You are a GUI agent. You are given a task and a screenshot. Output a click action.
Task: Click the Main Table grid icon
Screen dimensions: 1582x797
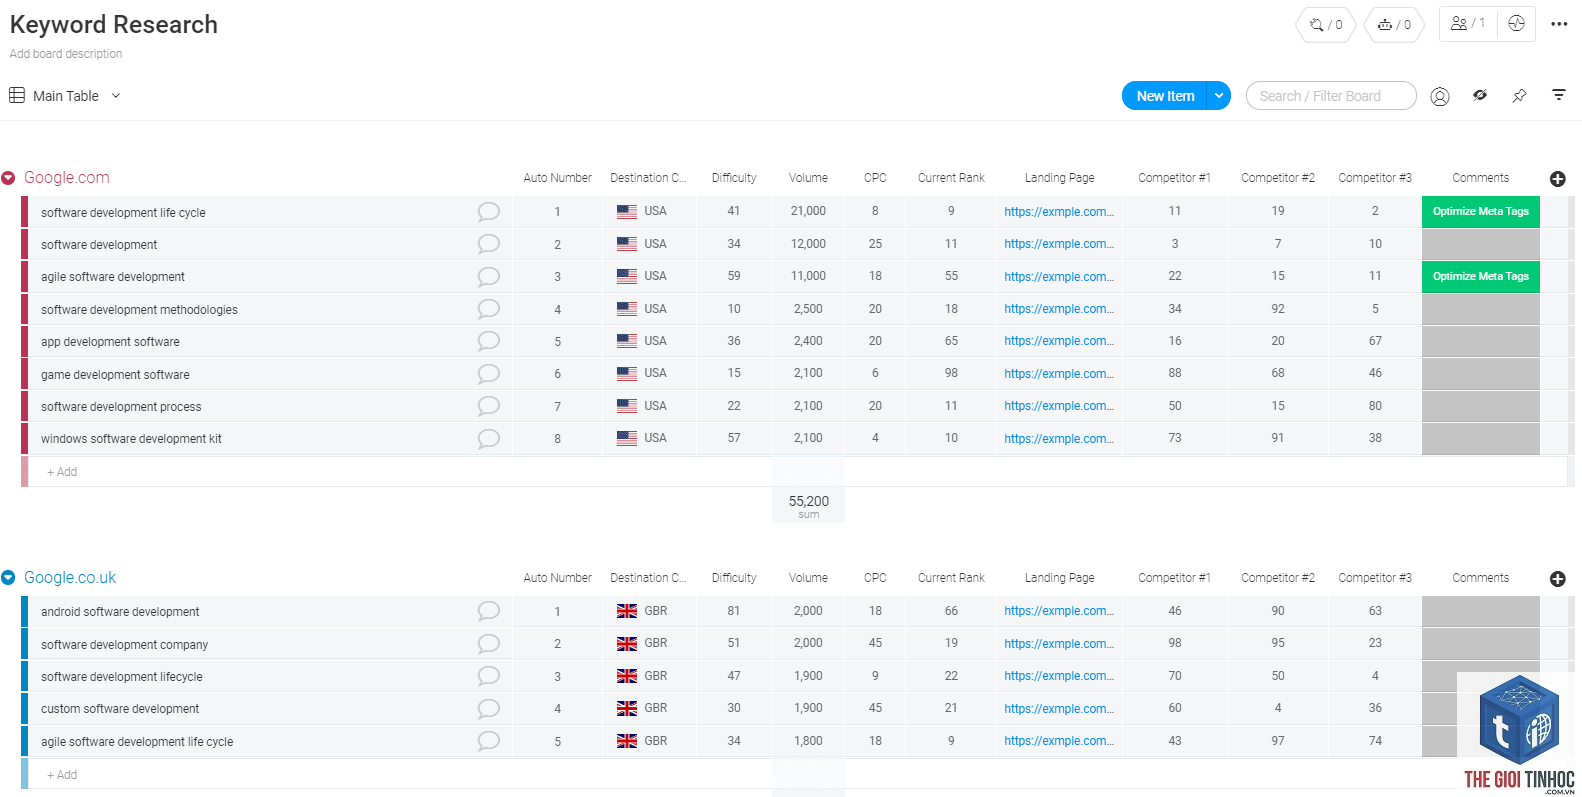[17, 95]
